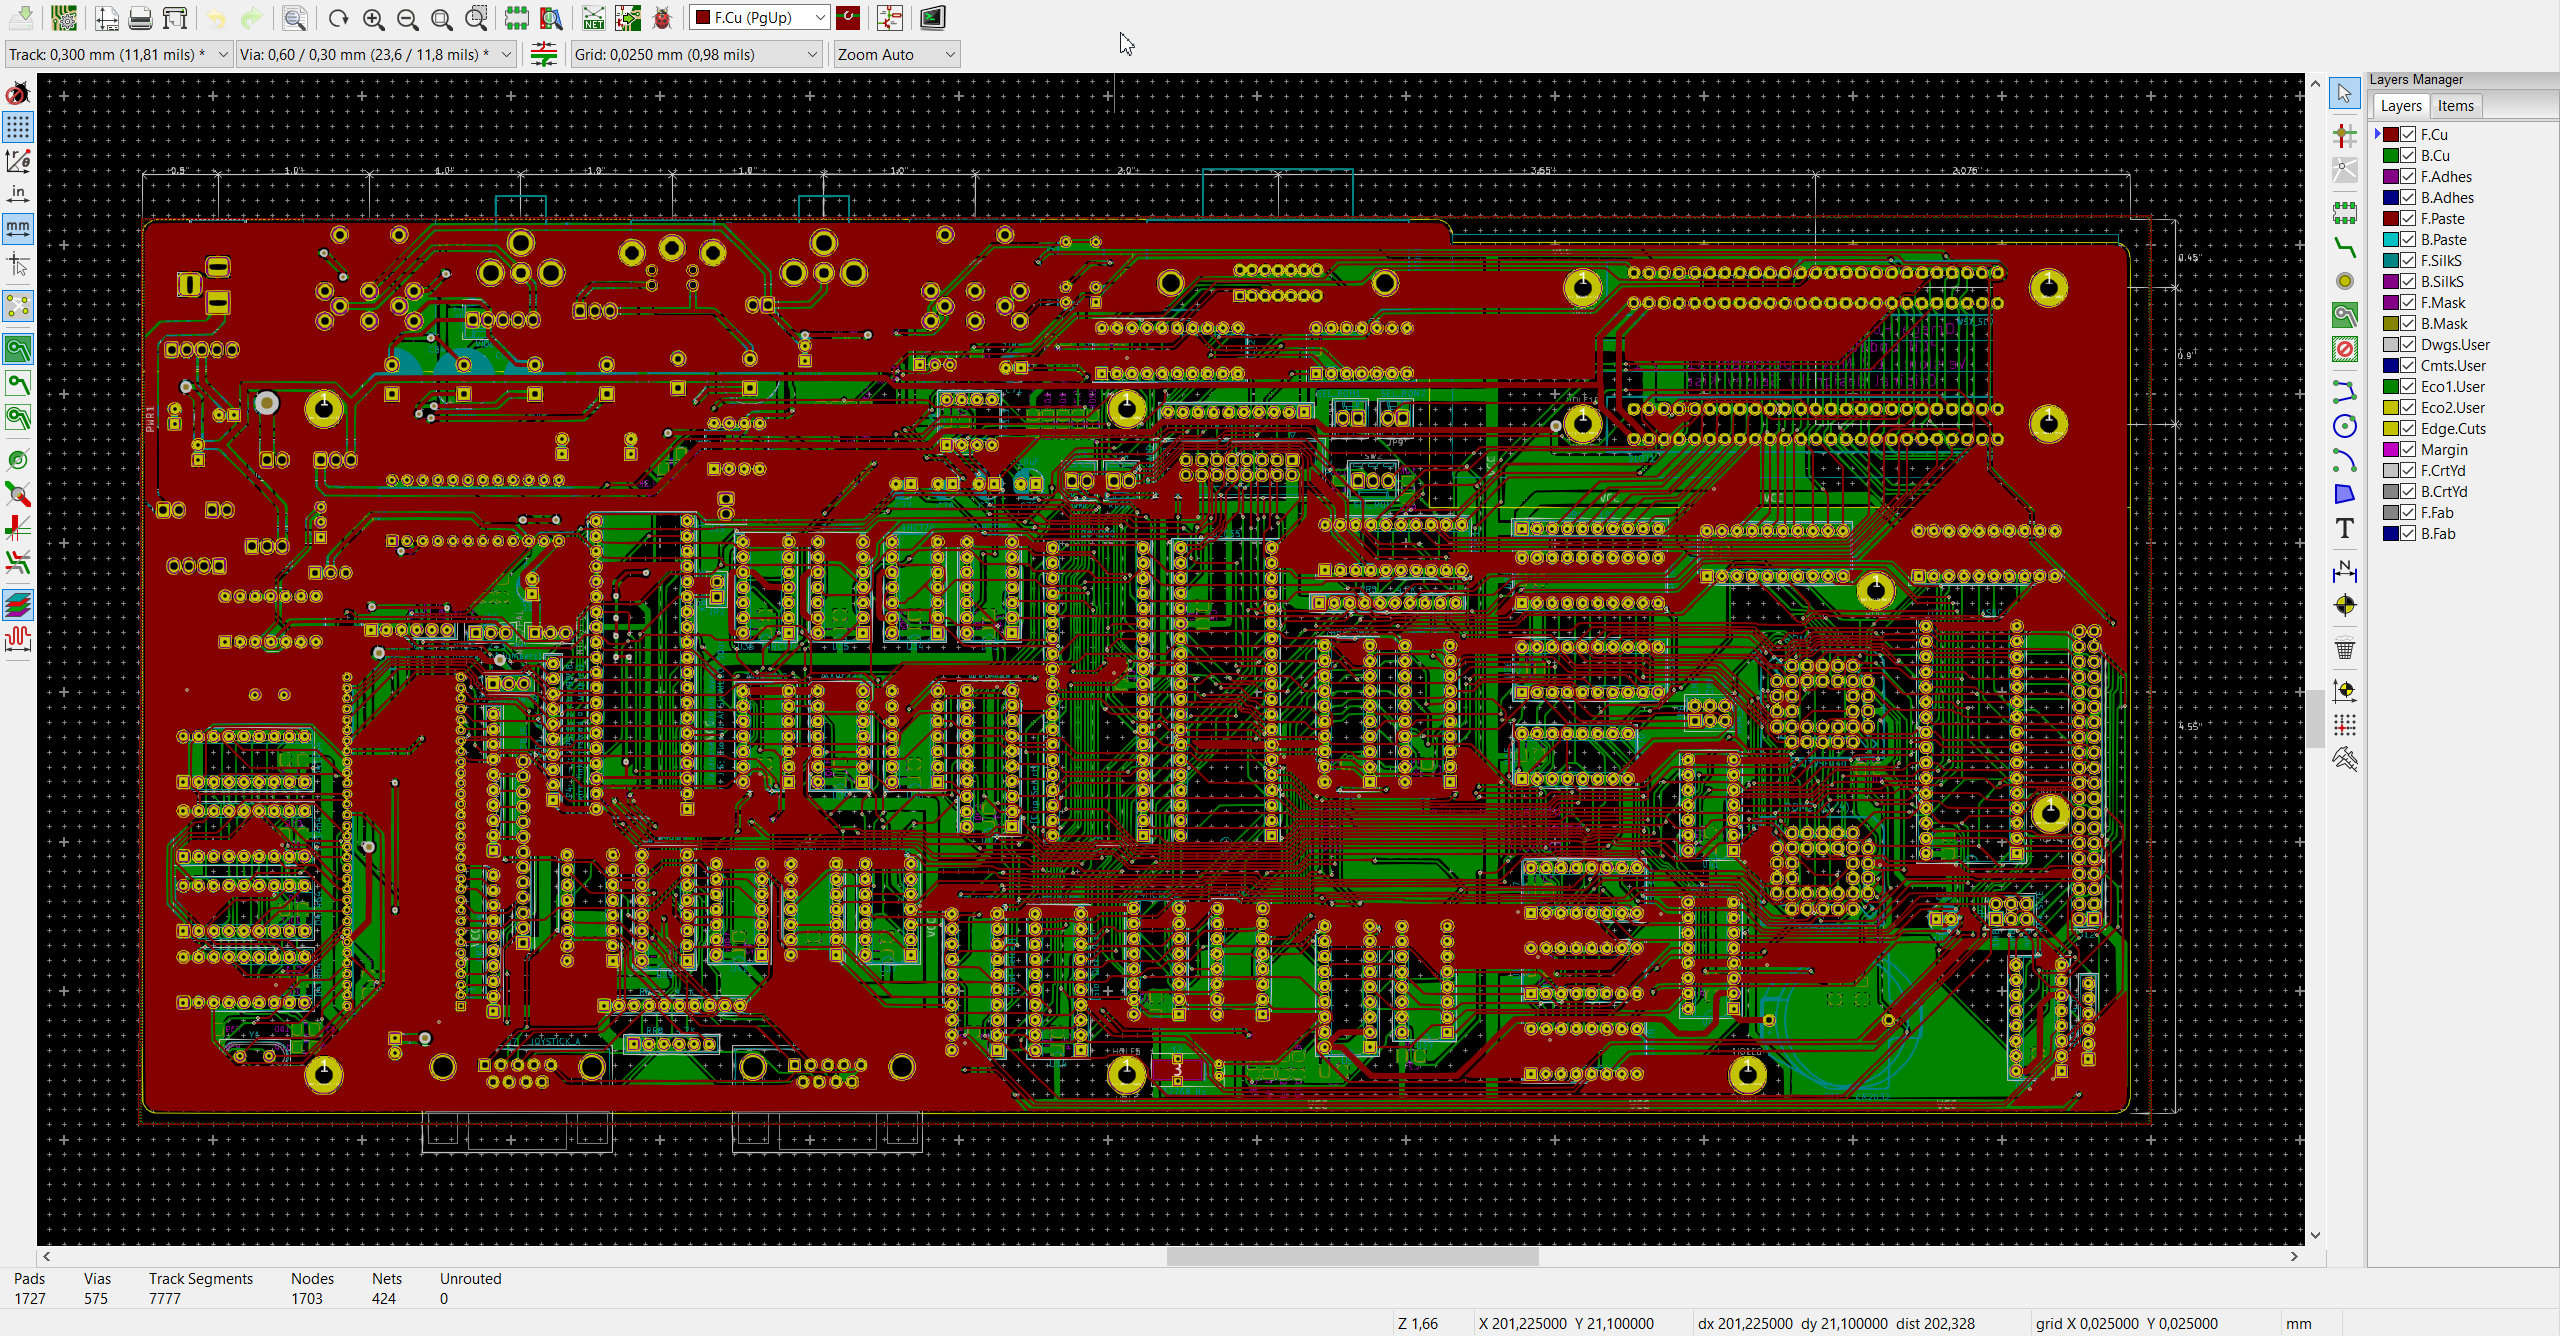This screenshot has width=2560, height=1336.
Task: Switch to the Layers tab
Action: pyautogui.click(x=2400, y=106)
